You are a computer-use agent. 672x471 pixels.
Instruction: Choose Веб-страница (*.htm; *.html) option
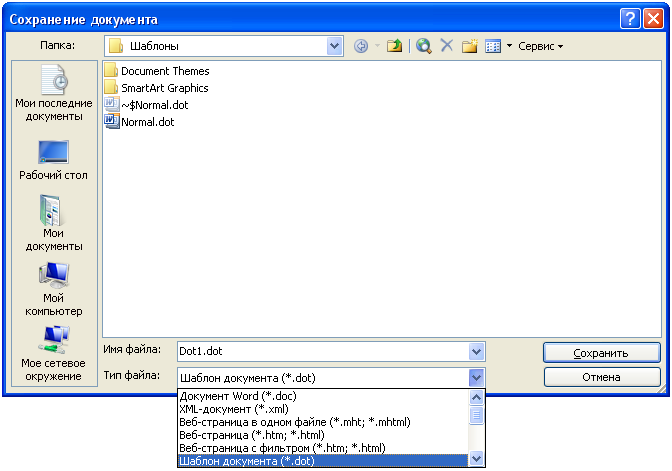click(x=323, y=435)
